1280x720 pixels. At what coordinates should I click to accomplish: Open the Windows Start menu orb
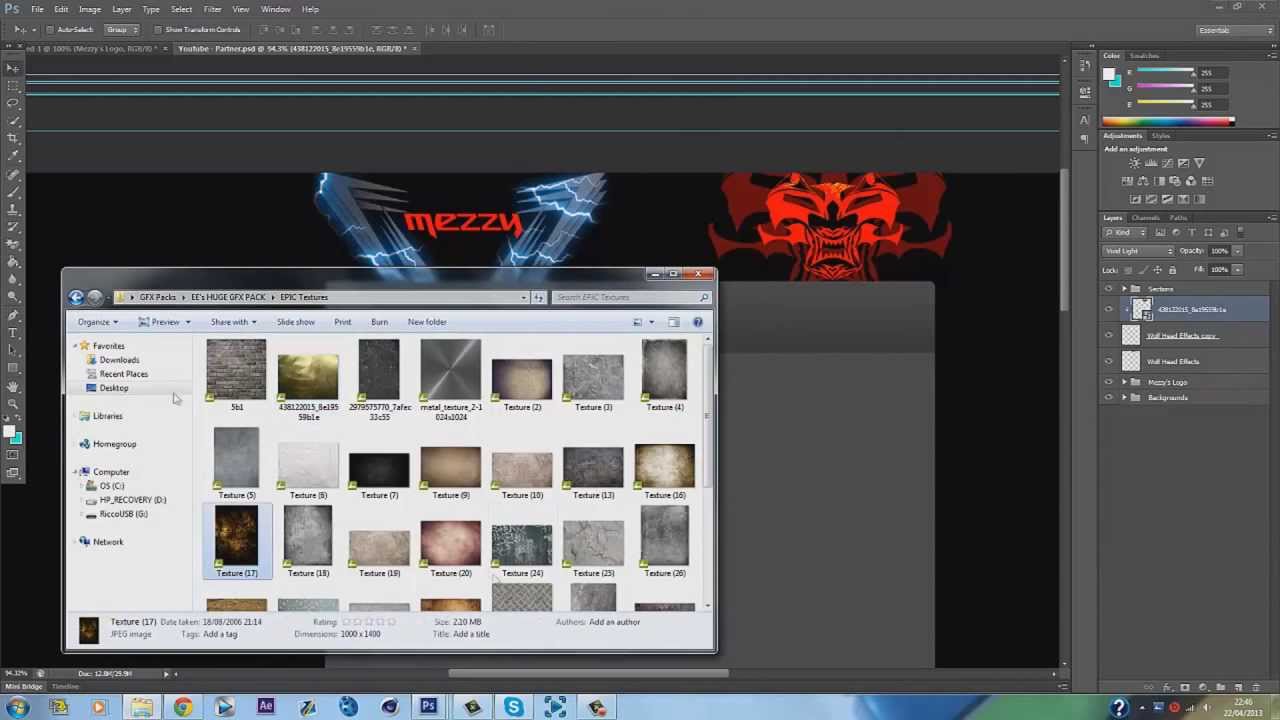tap(17, 707)
